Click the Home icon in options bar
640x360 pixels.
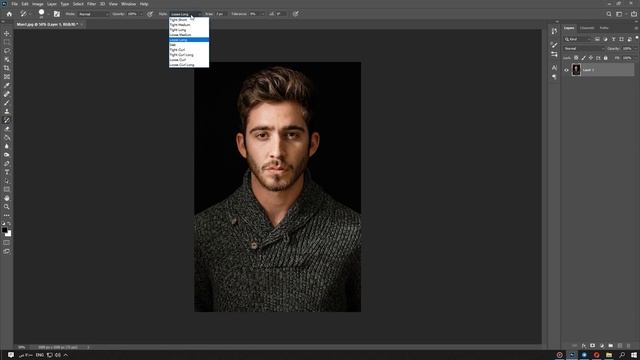(9, 14)
